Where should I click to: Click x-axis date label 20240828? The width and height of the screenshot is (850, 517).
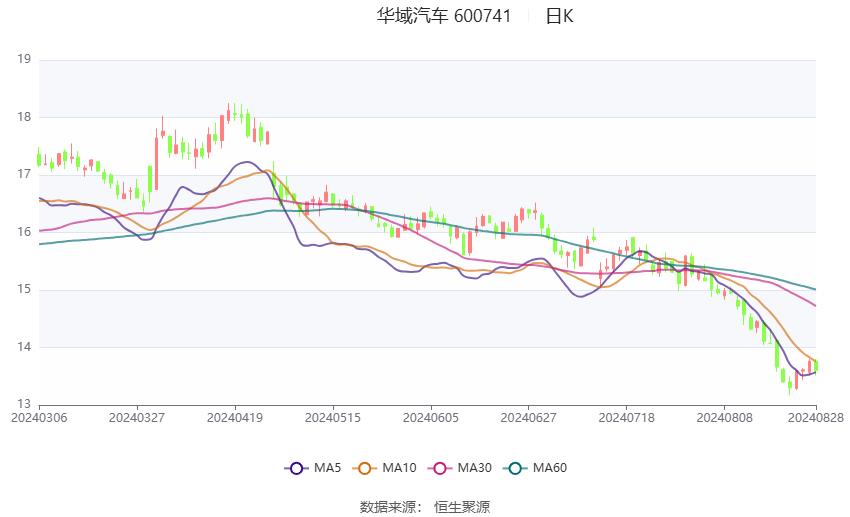click(x=816, y=418)
